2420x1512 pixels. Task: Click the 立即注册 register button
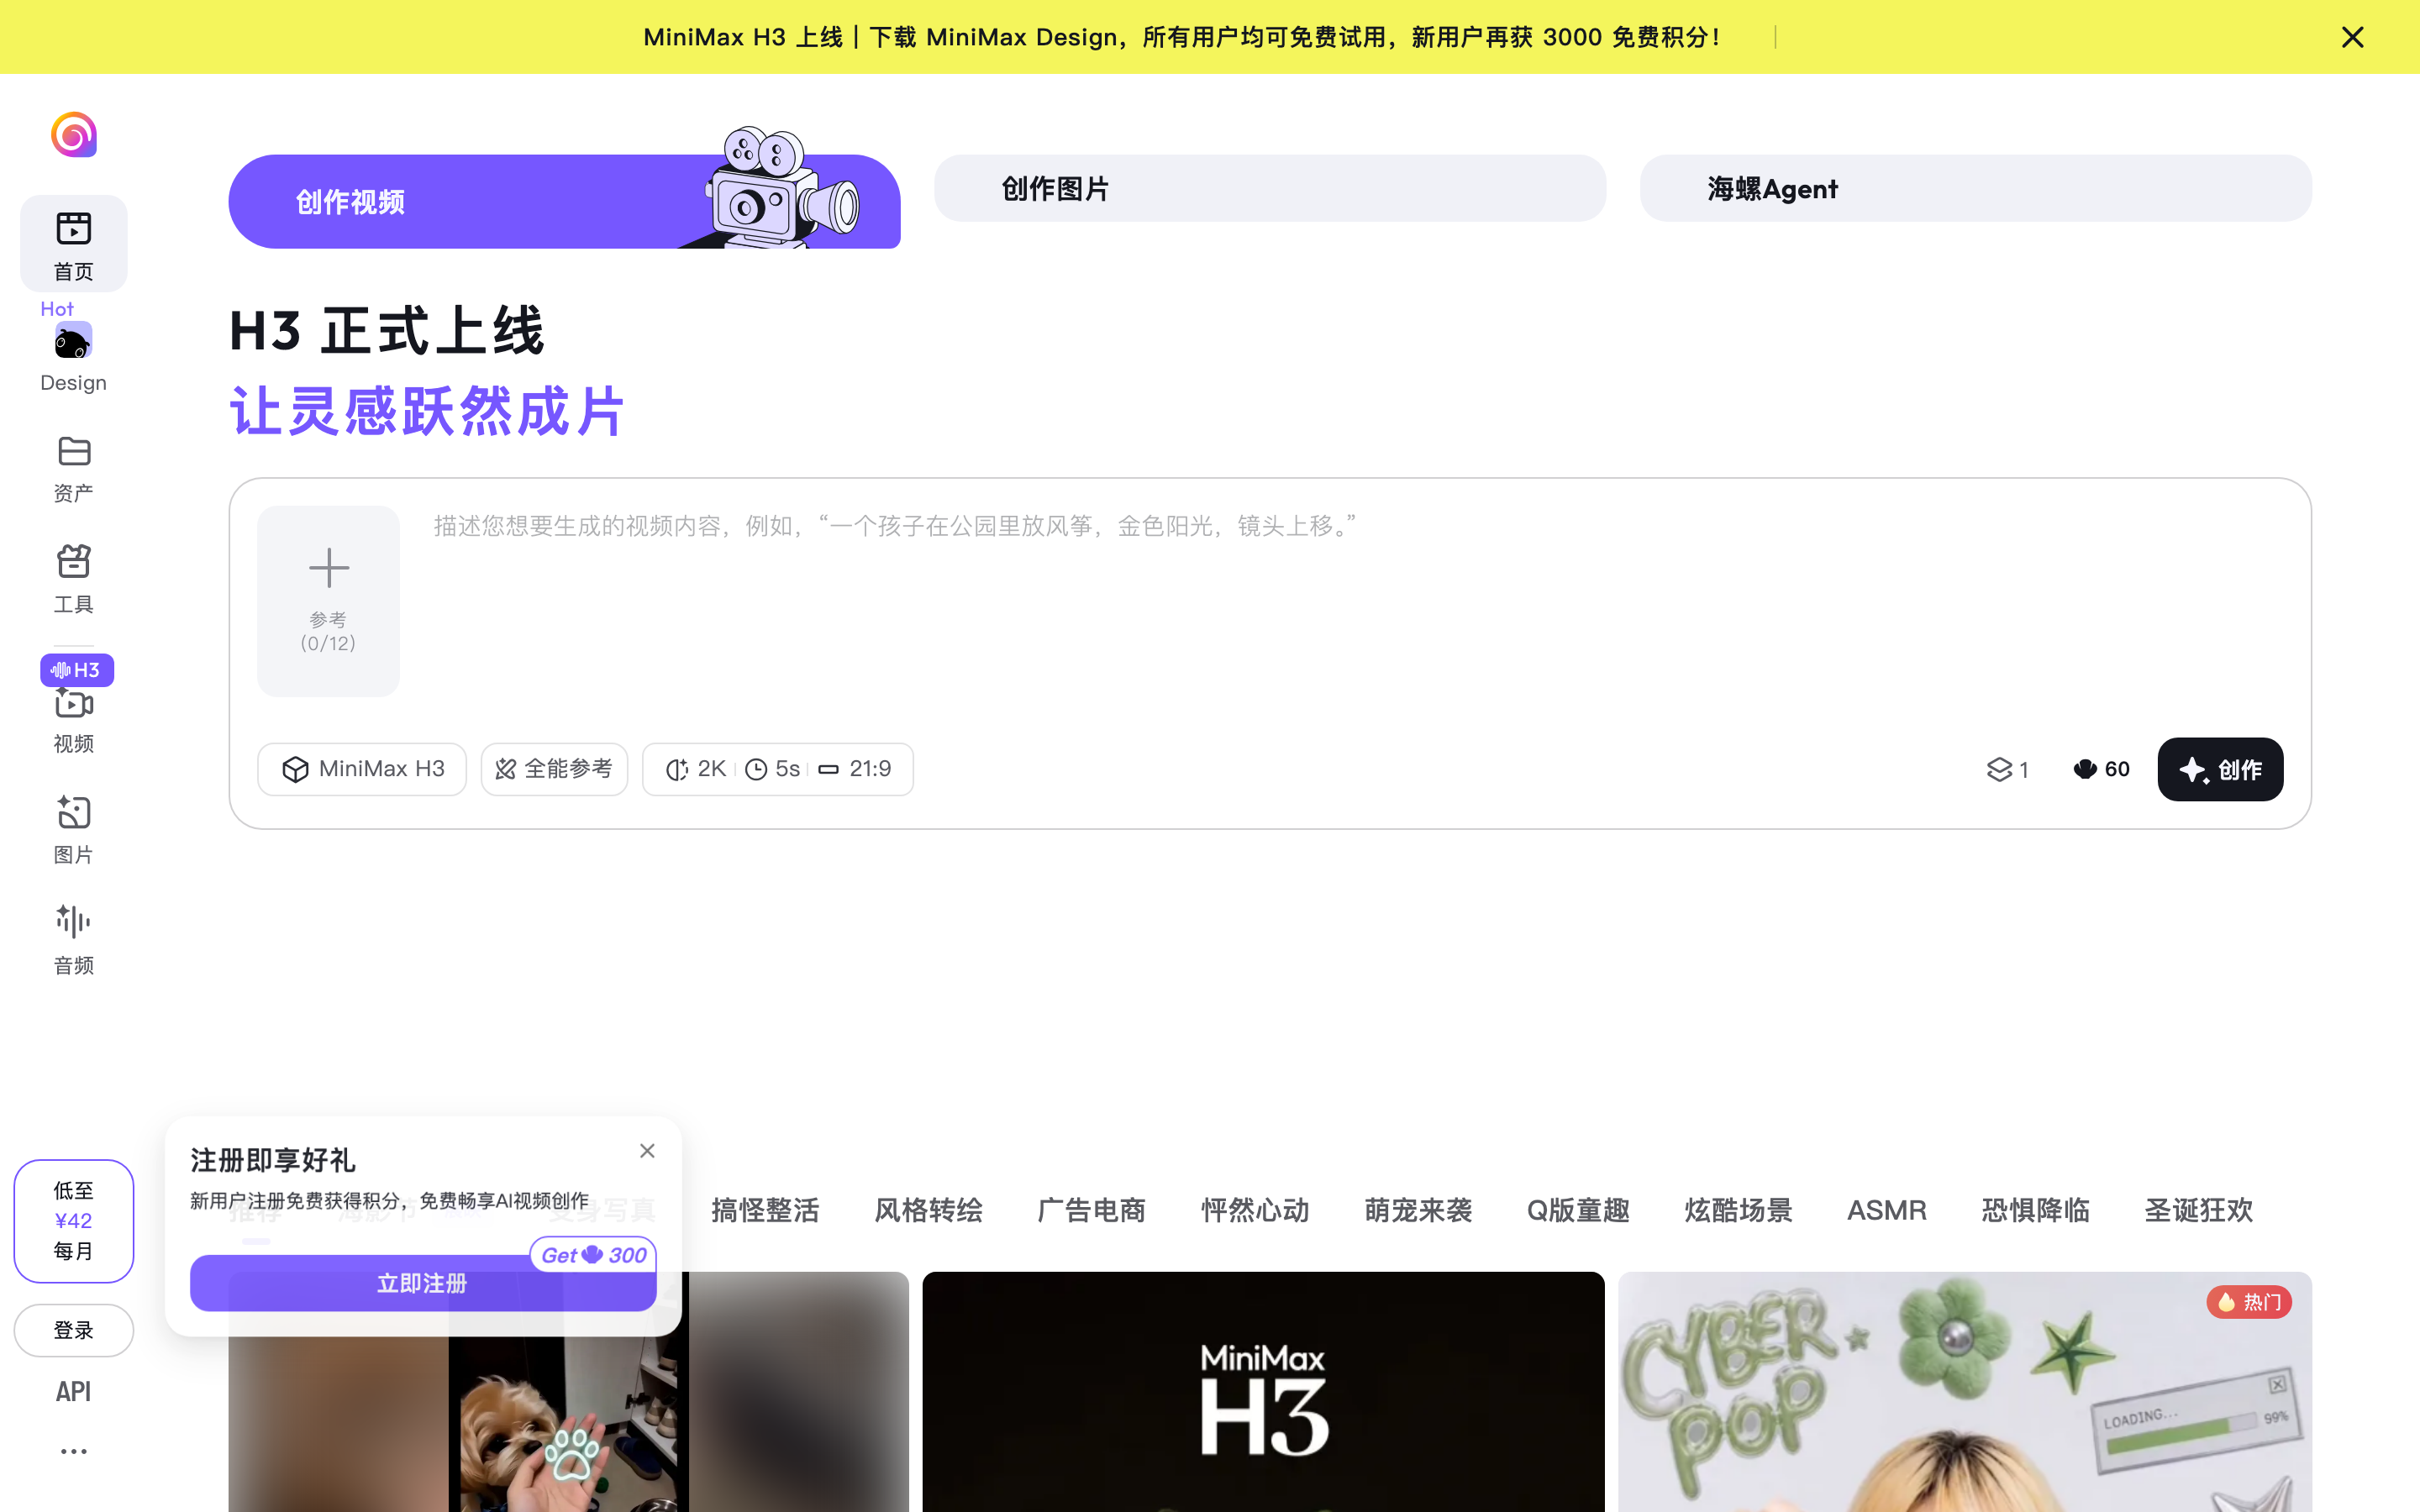point(422,1283)
